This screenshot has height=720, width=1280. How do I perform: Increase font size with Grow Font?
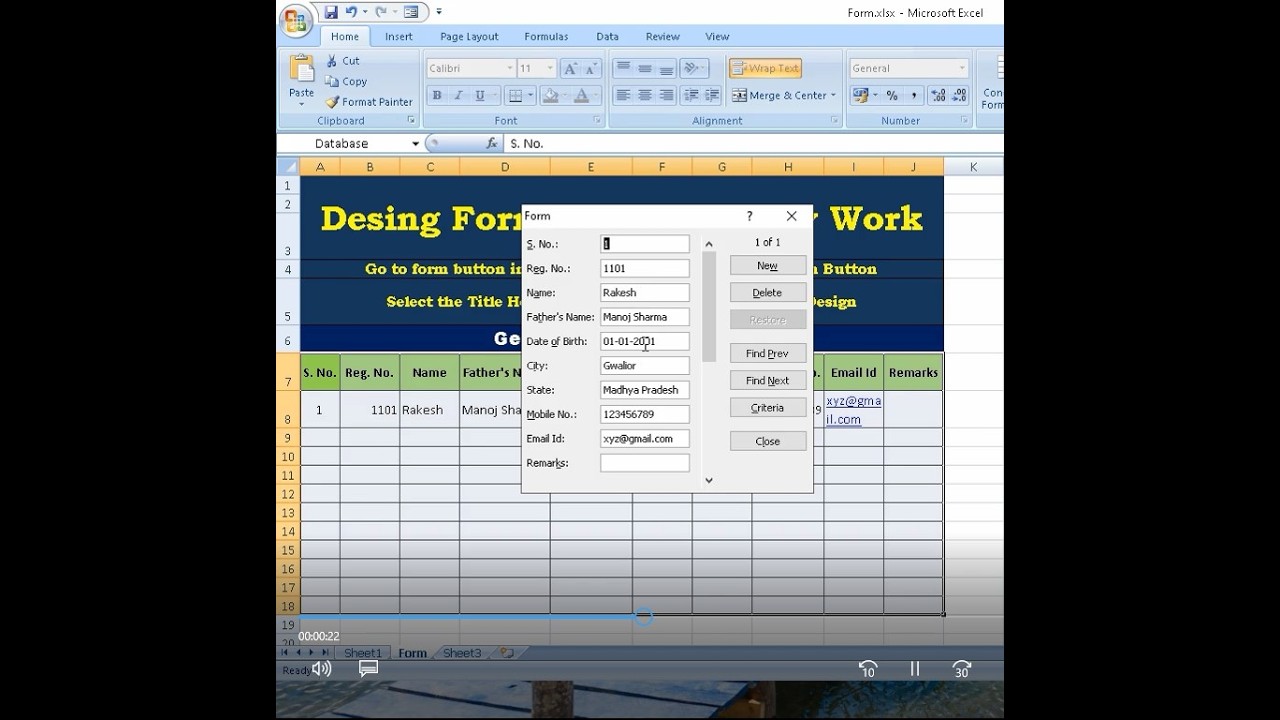(570, 68)
